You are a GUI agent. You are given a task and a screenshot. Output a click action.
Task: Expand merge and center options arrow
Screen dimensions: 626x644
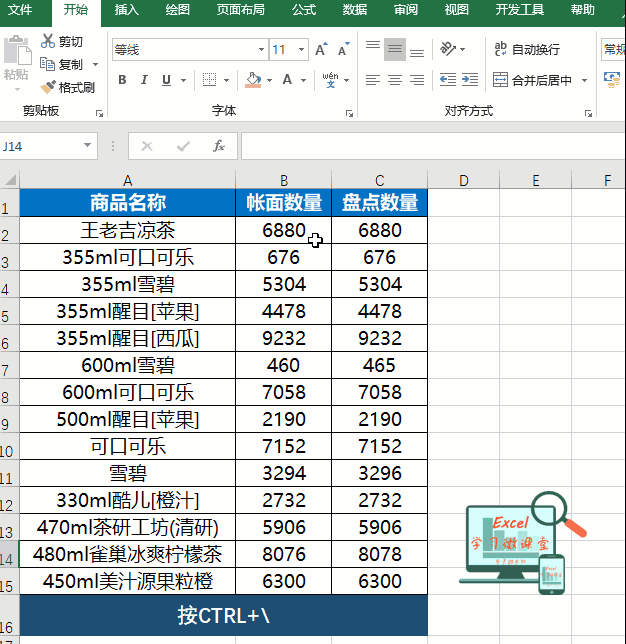[x=585, y=80]
